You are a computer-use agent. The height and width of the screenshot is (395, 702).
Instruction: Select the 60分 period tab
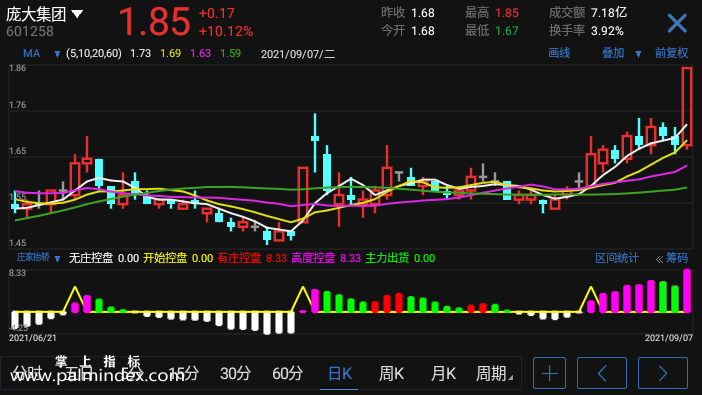coord(287,373)
